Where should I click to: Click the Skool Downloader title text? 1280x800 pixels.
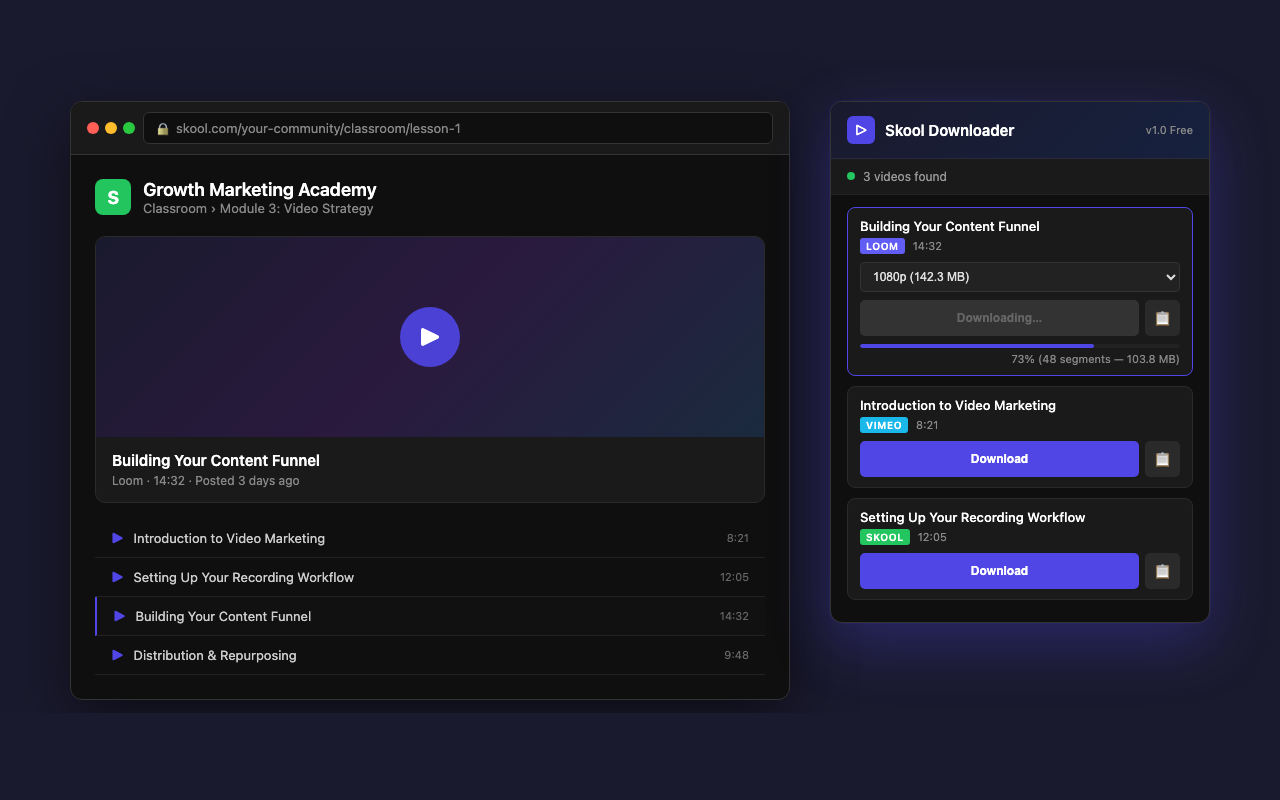point(950,130)
